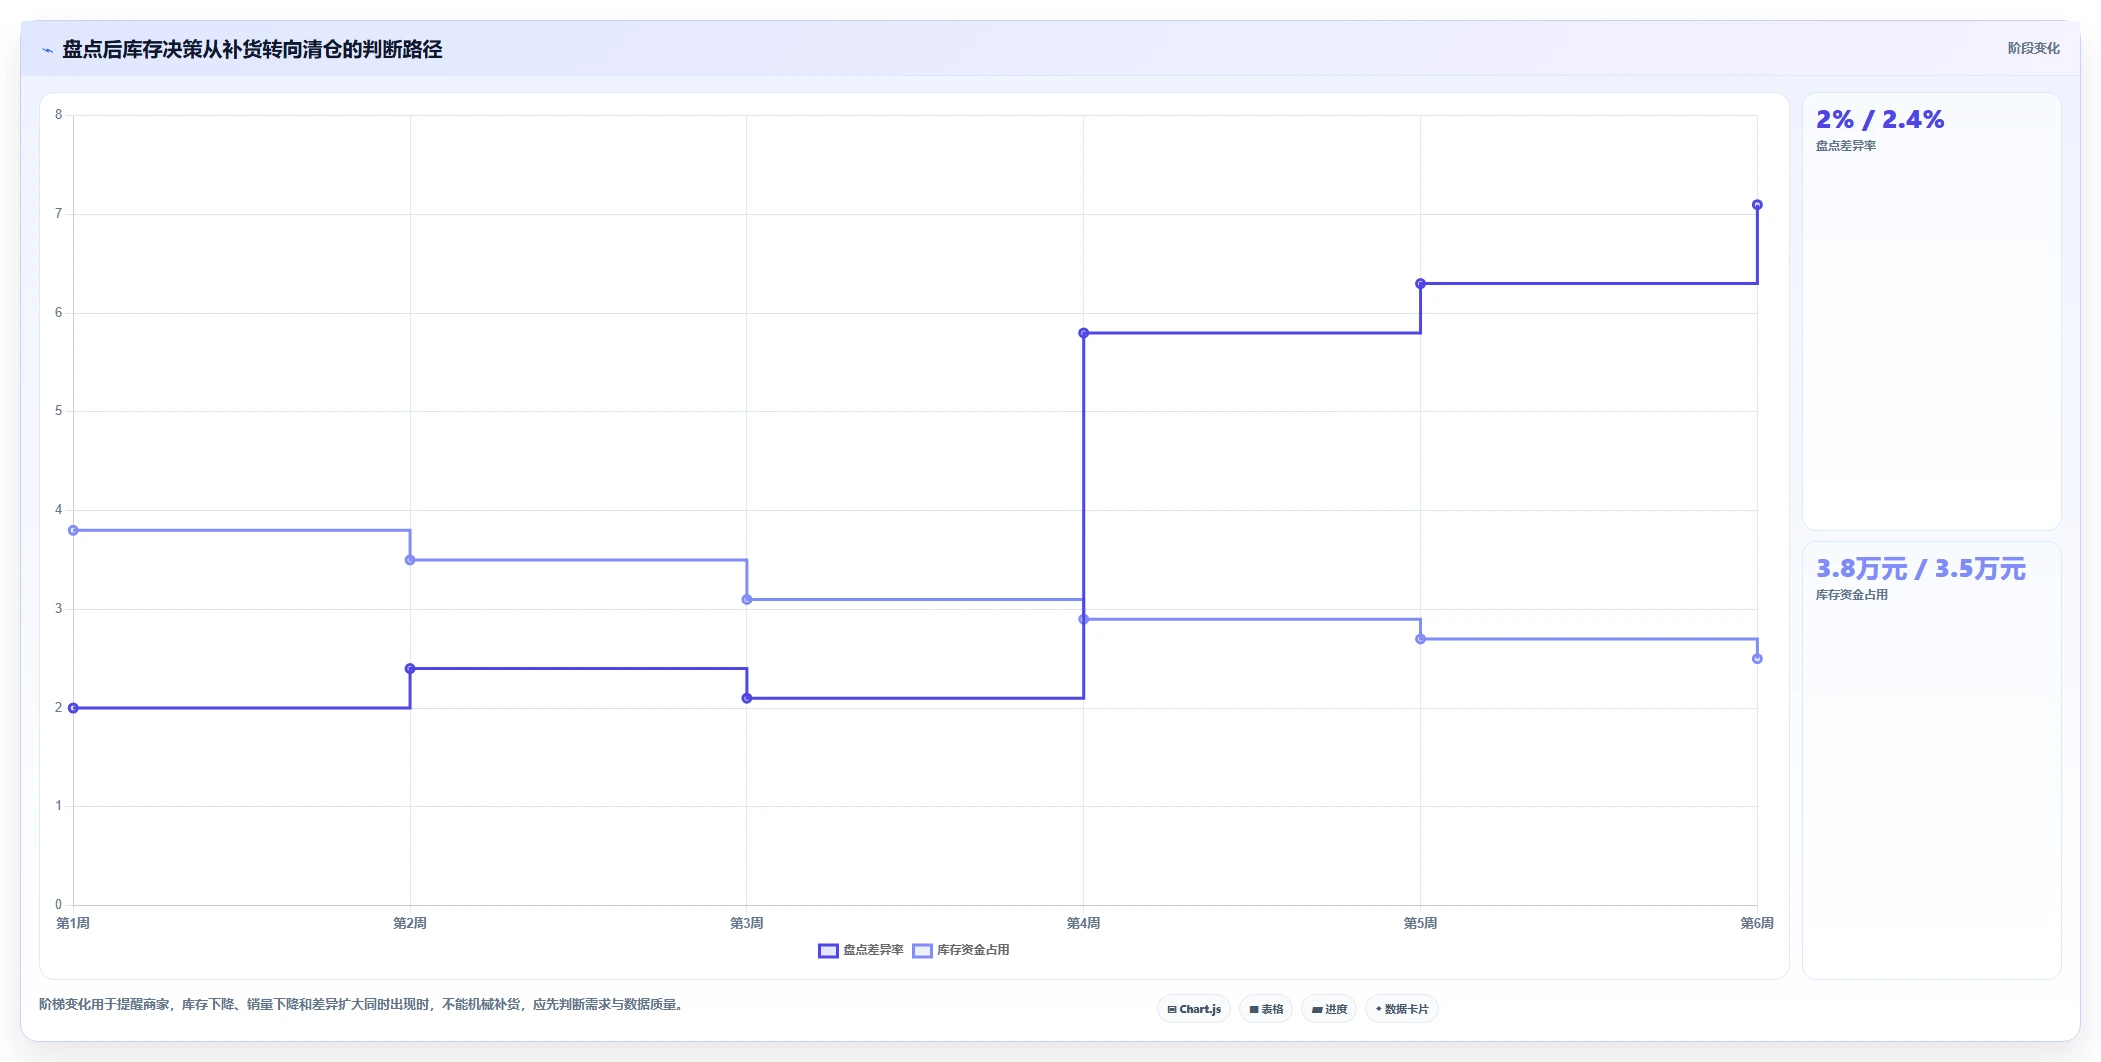Toggle 盘点差异率 series in the legend
This screenshot has width=2101, height=1062.
861,950
